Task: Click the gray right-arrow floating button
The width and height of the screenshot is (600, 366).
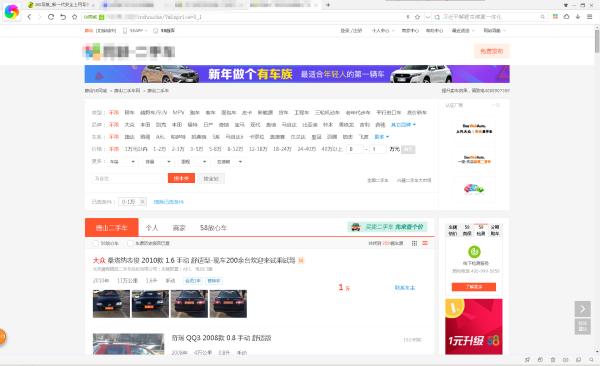Action: [x=582, y=309]
